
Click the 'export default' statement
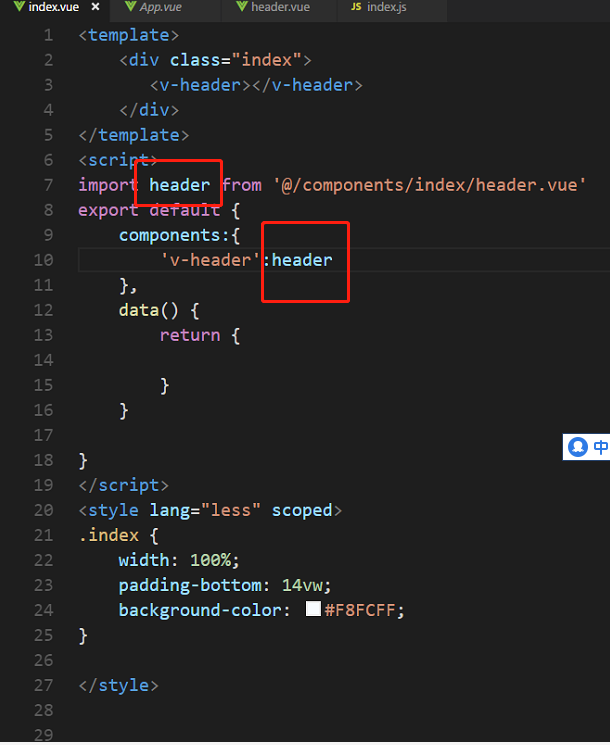pyautogui.click(x=149, y=210)
